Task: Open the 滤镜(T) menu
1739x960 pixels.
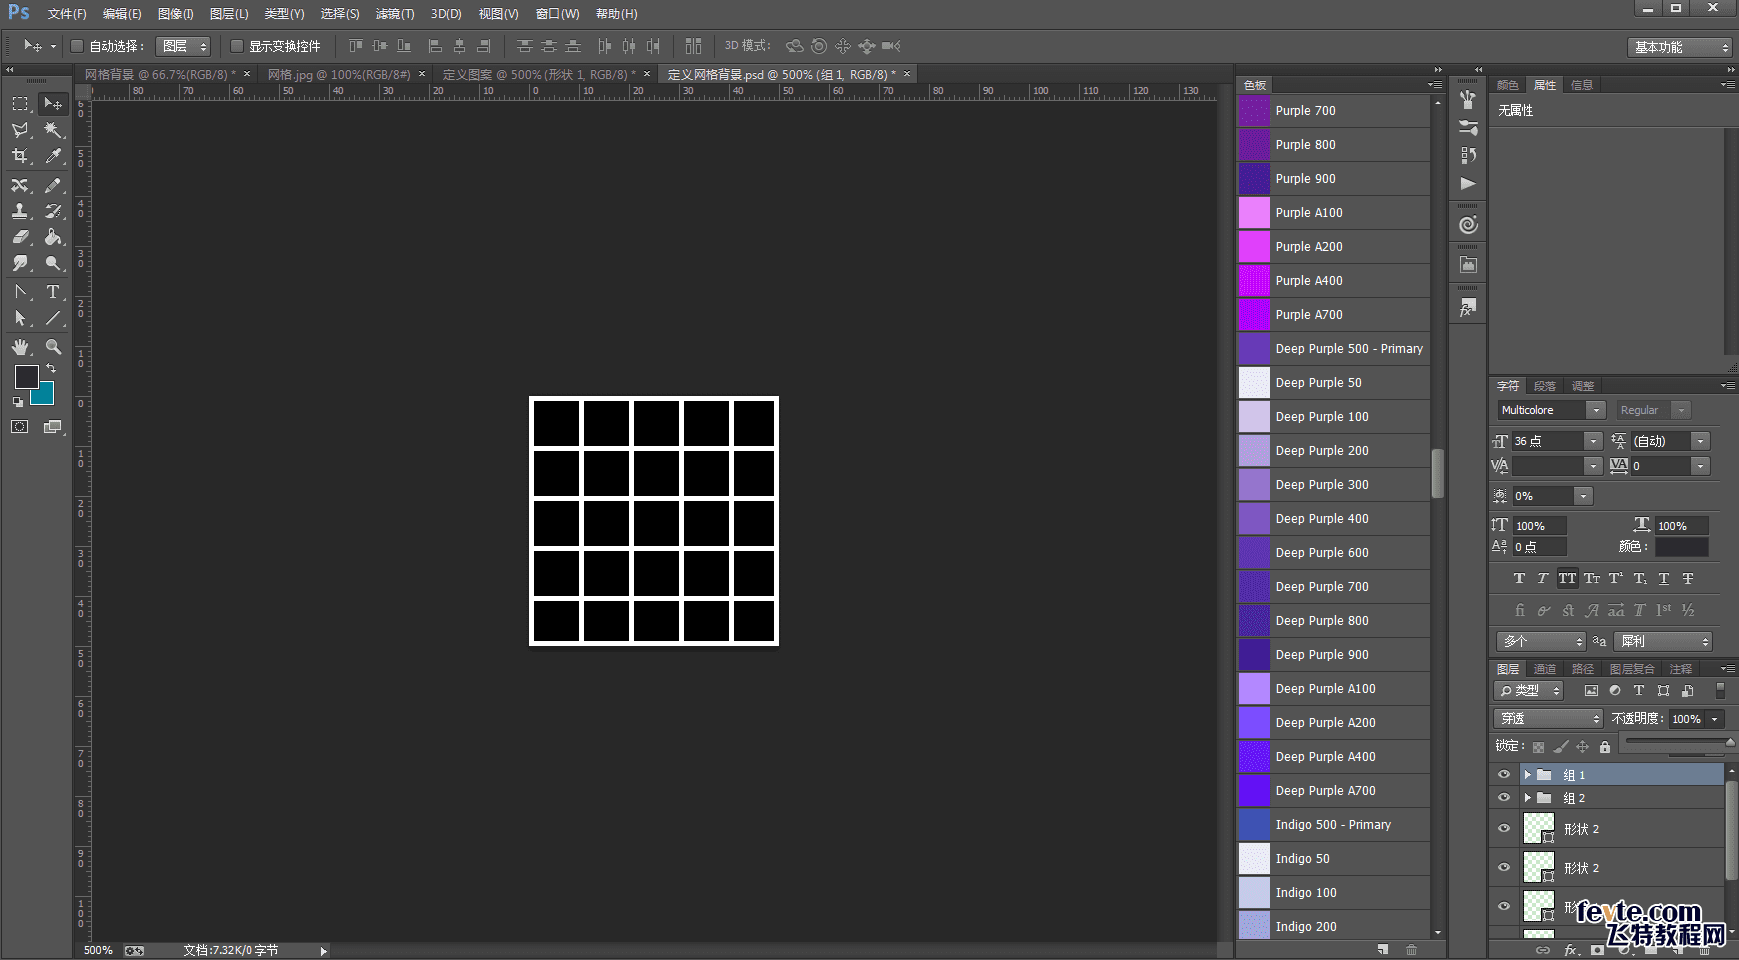Action: pyautogui.click(x=394, y=14)
